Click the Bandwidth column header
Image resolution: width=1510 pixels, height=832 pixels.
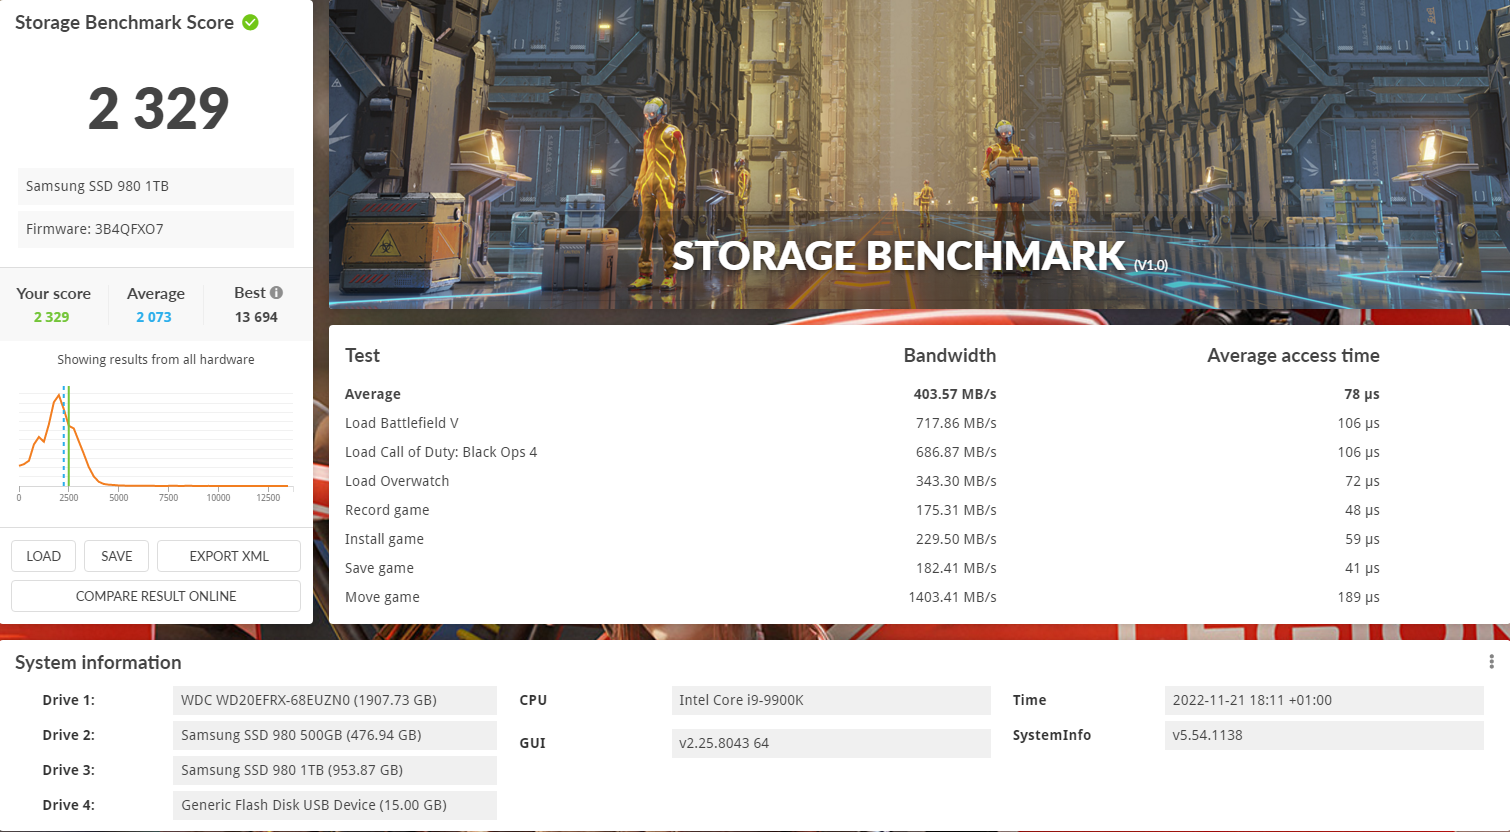[x=949, y=355]
